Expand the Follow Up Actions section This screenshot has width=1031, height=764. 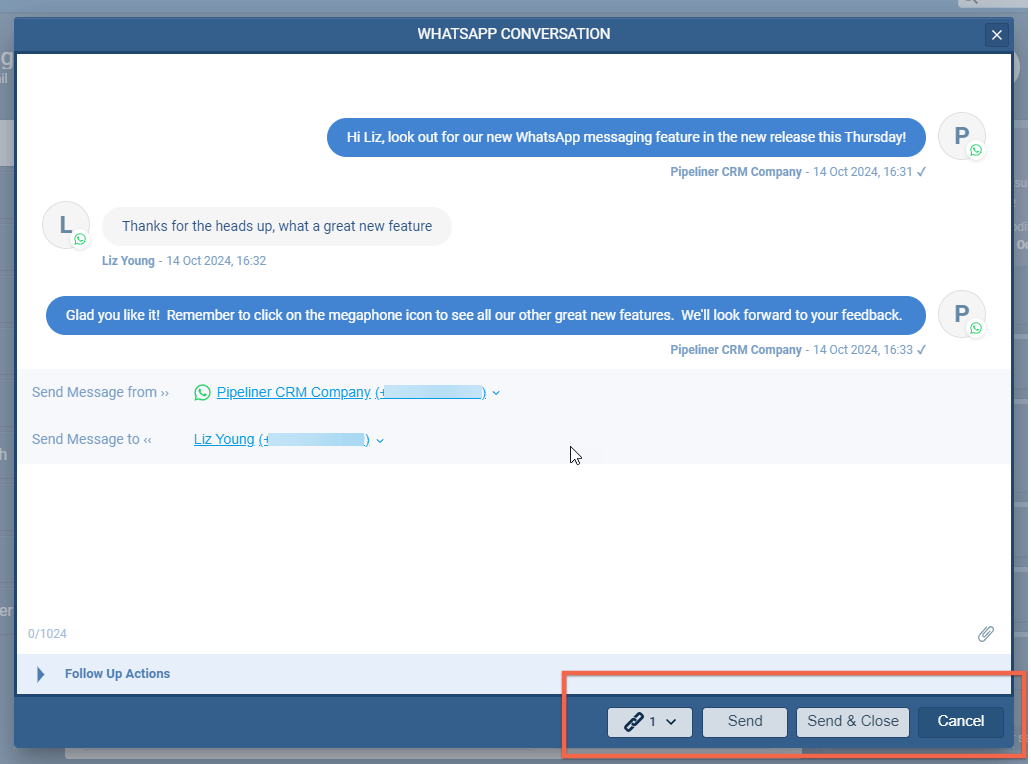pyautogui.click(x=41, y=674)
